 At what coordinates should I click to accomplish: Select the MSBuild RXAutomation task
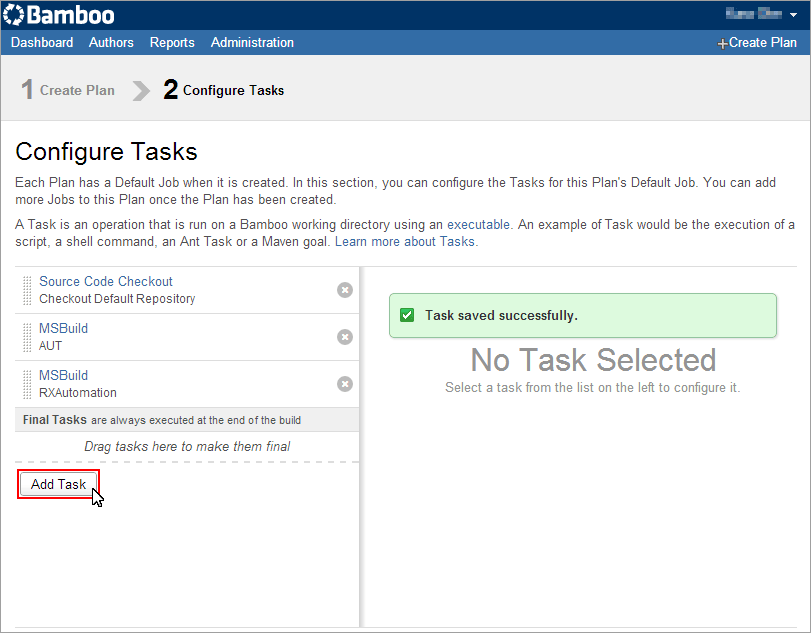[64, 375]
